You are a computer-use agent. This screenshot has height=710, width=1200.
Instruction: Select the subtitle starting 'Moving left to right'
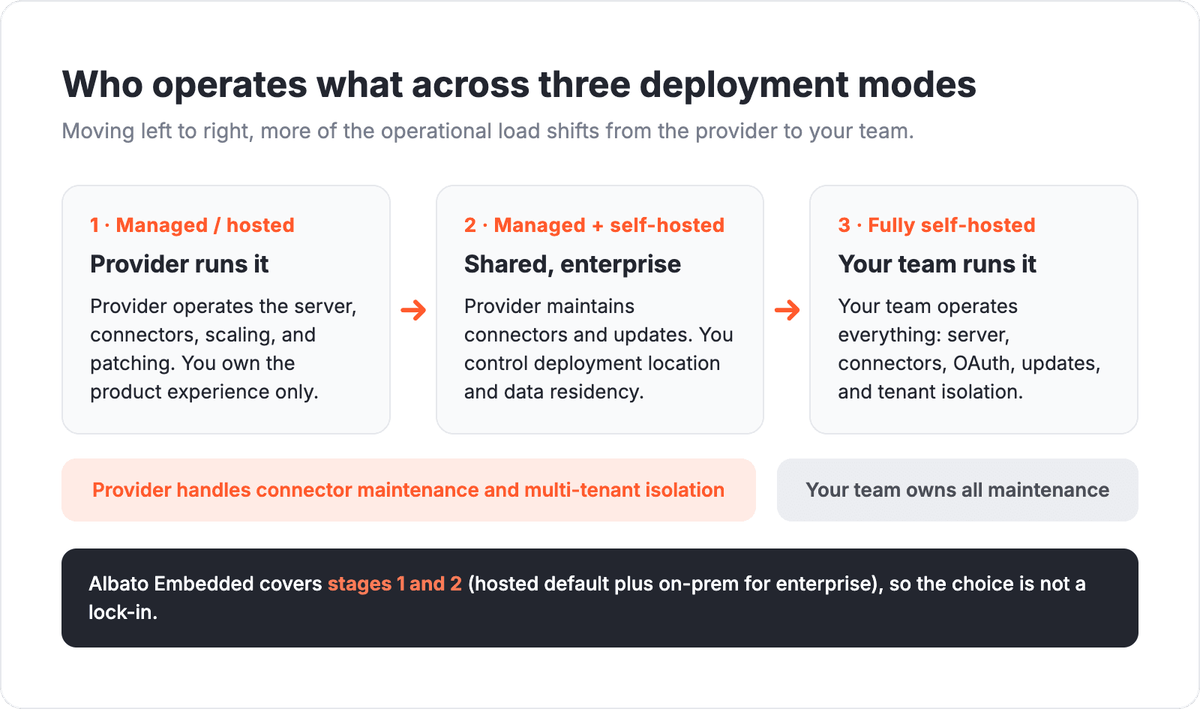click(x=487, y=132)
